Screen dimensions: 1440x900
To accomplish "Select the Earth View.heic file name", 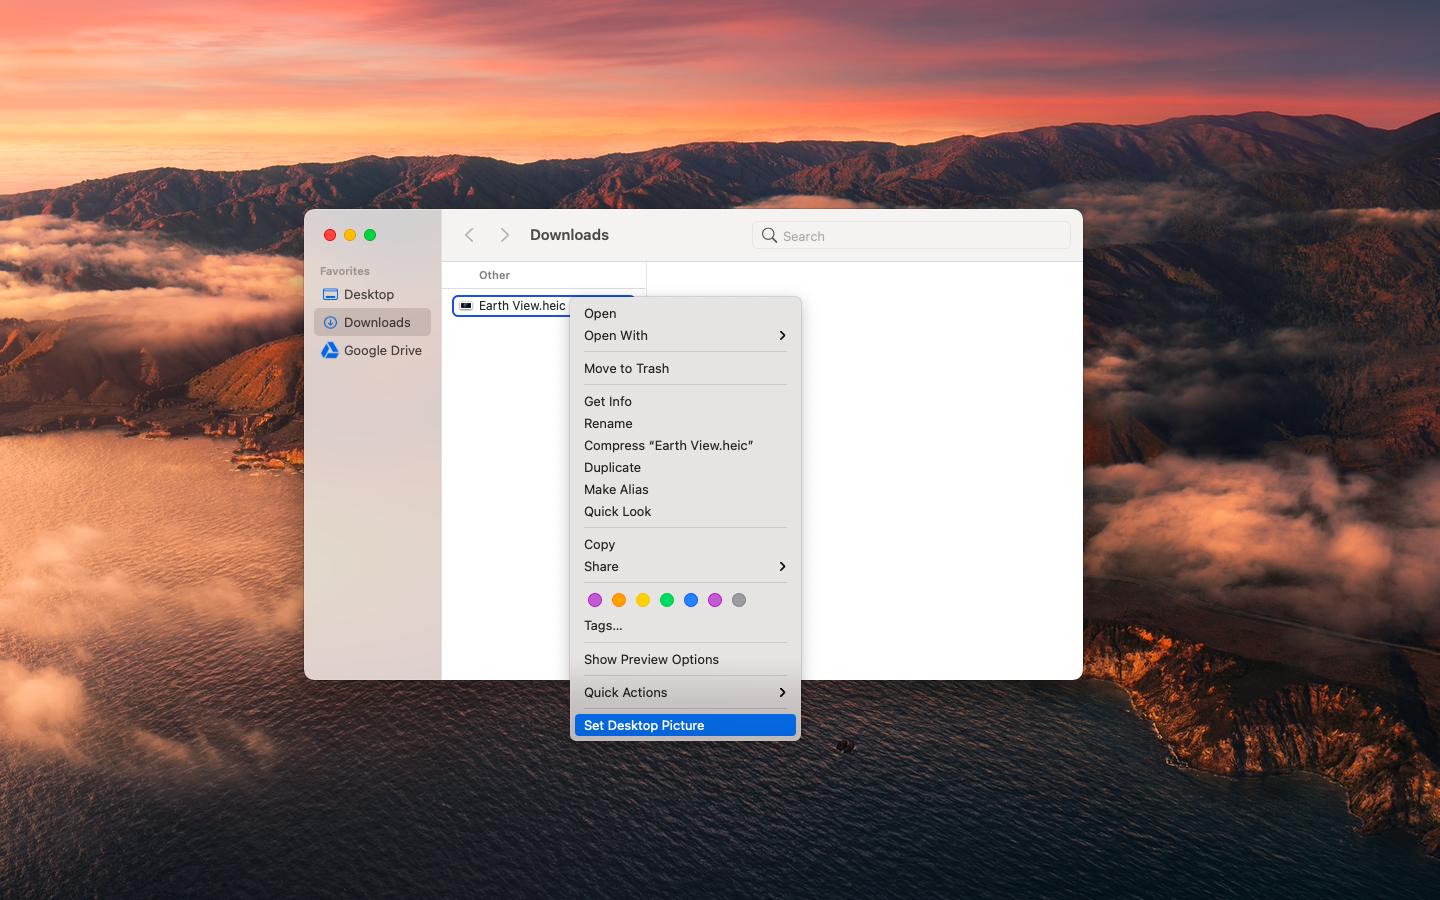I will pyautogui.click(x=522, y=306).
